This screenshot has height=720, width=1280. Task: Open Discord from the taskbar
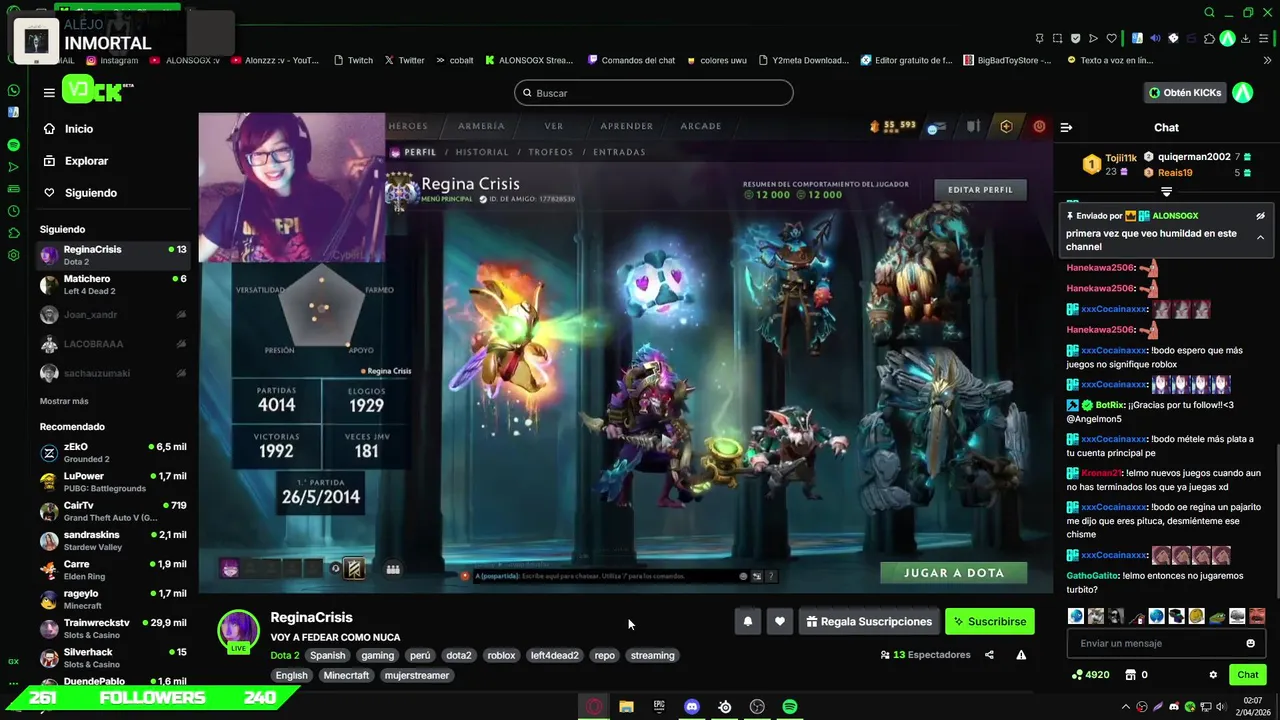(x=692, y=707)
